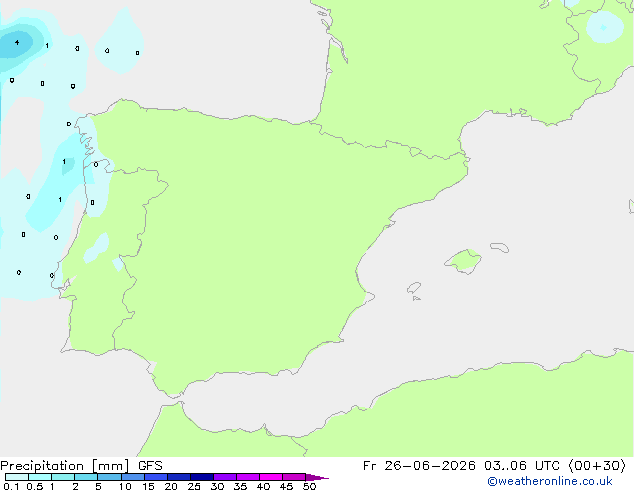Click the legend swatch between 15 and 20

[x=156, y=477]
